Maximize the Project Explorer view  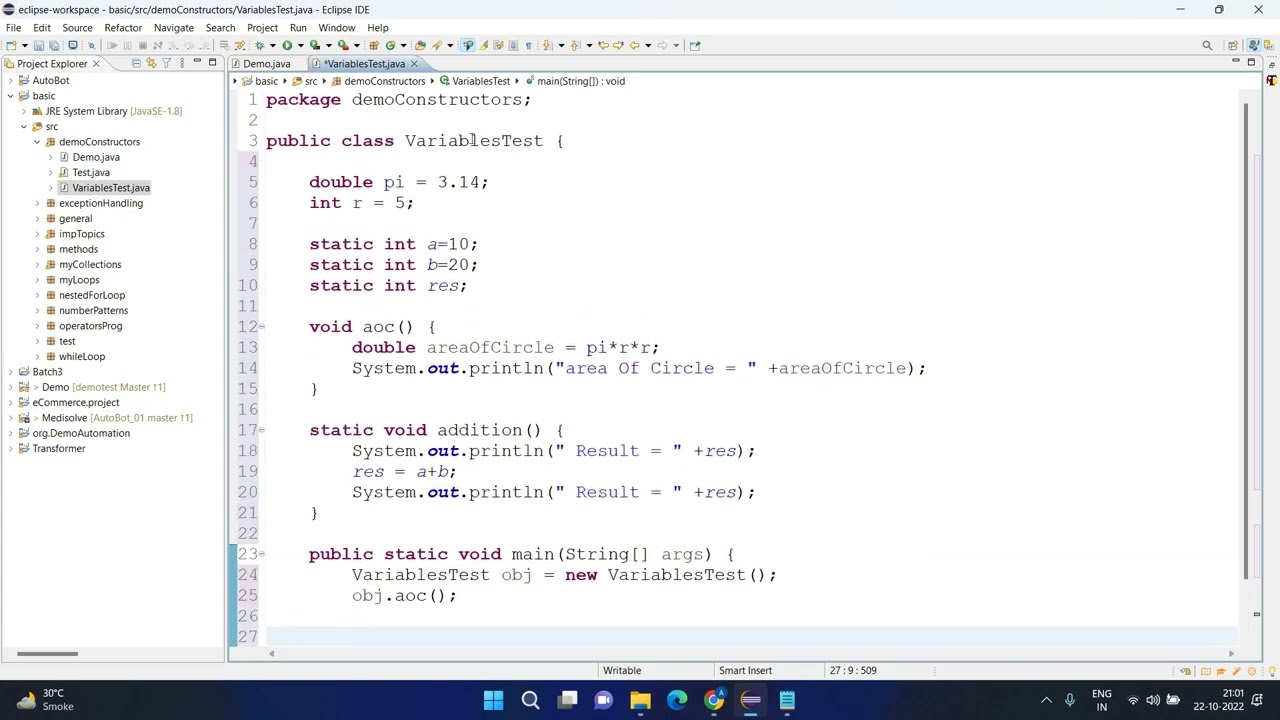[x=212, y=62]
